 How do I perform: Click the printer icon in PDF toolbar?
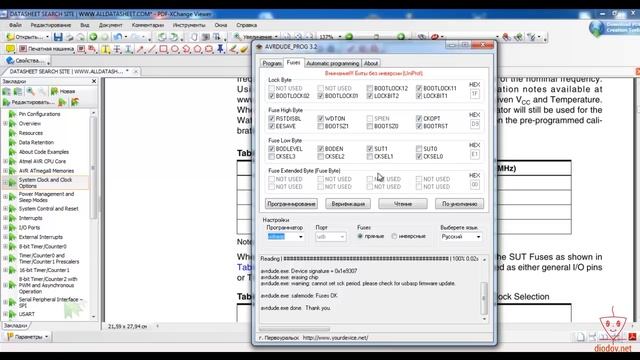coord(70,37)
